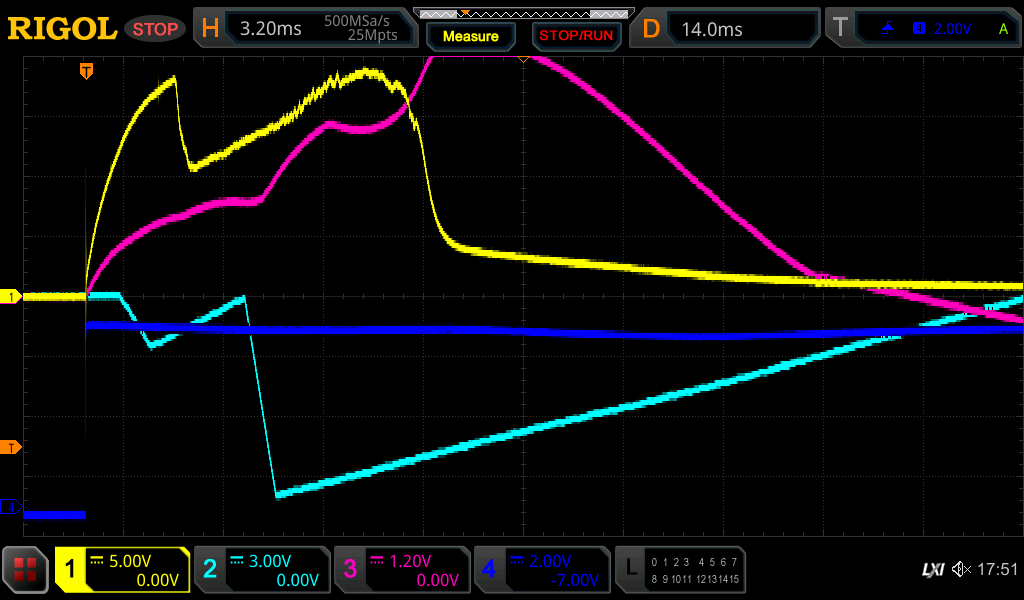Toggle channel 3 with 1.20V scale
1024x600 pixels.
point(402,570)
